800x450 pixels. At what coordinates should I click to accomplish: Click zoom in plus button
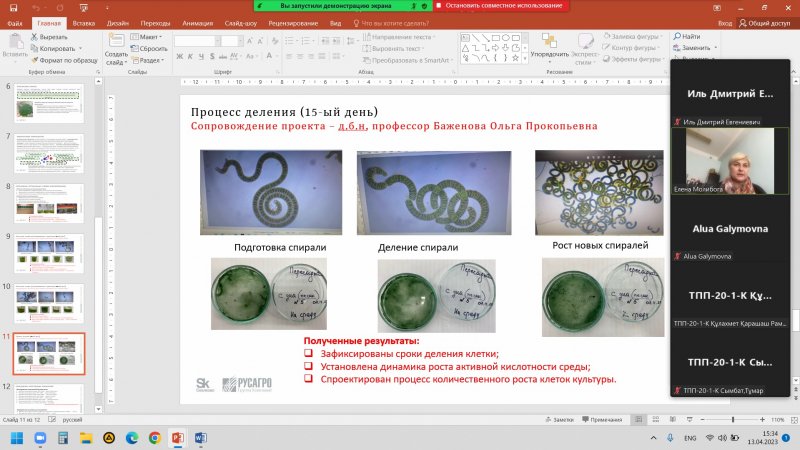pyautogui.click(x=762, y=419)
